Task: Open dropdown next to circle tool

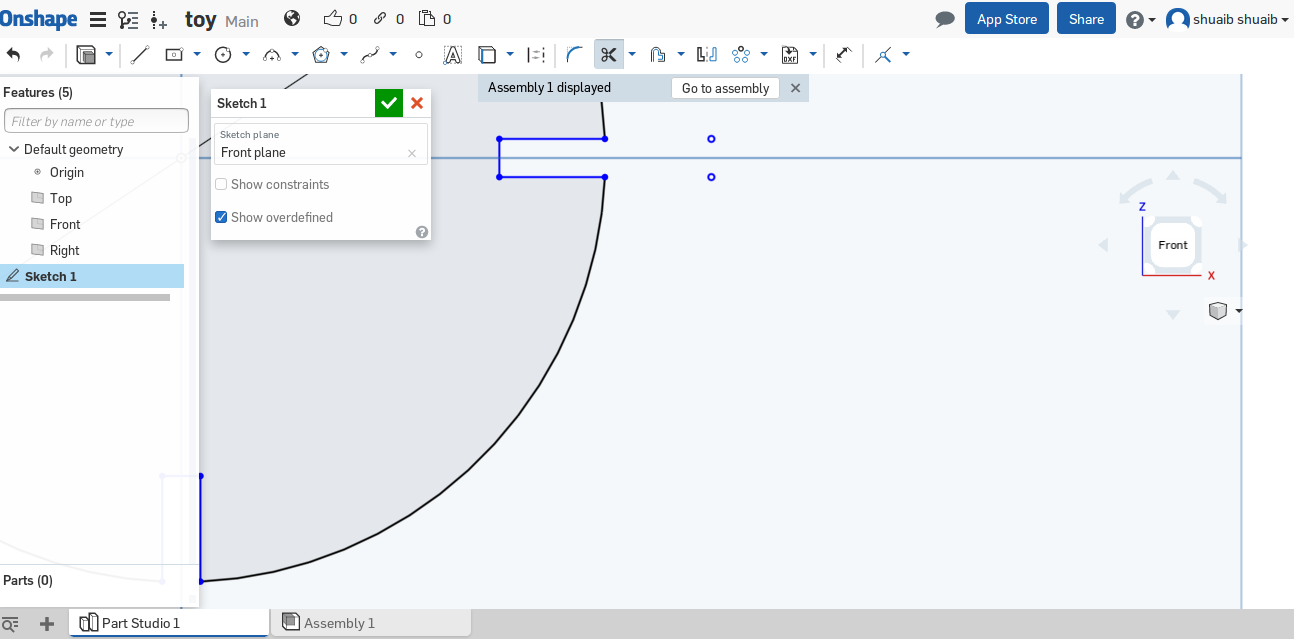Action: 246,54
